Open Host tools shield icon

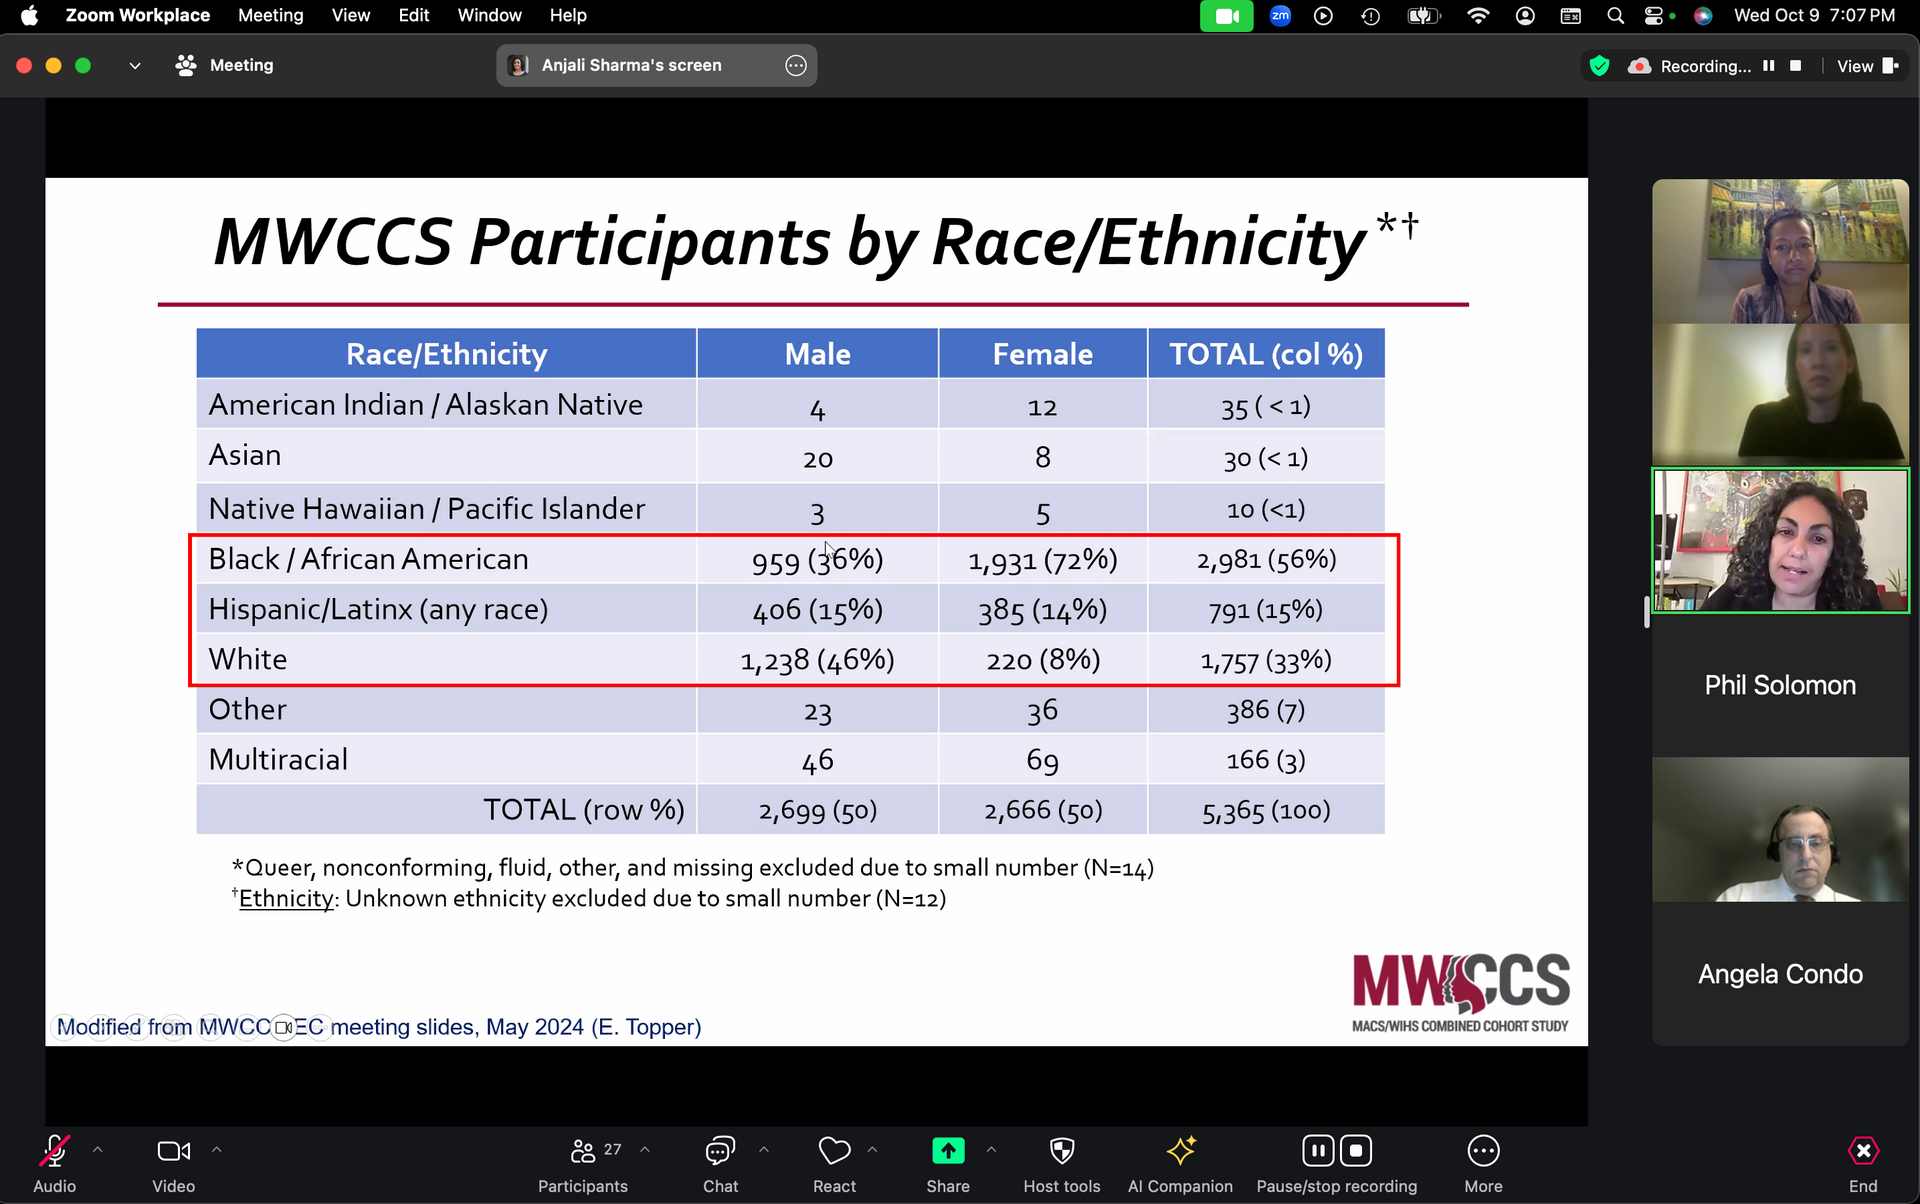coord(1061,1152)
